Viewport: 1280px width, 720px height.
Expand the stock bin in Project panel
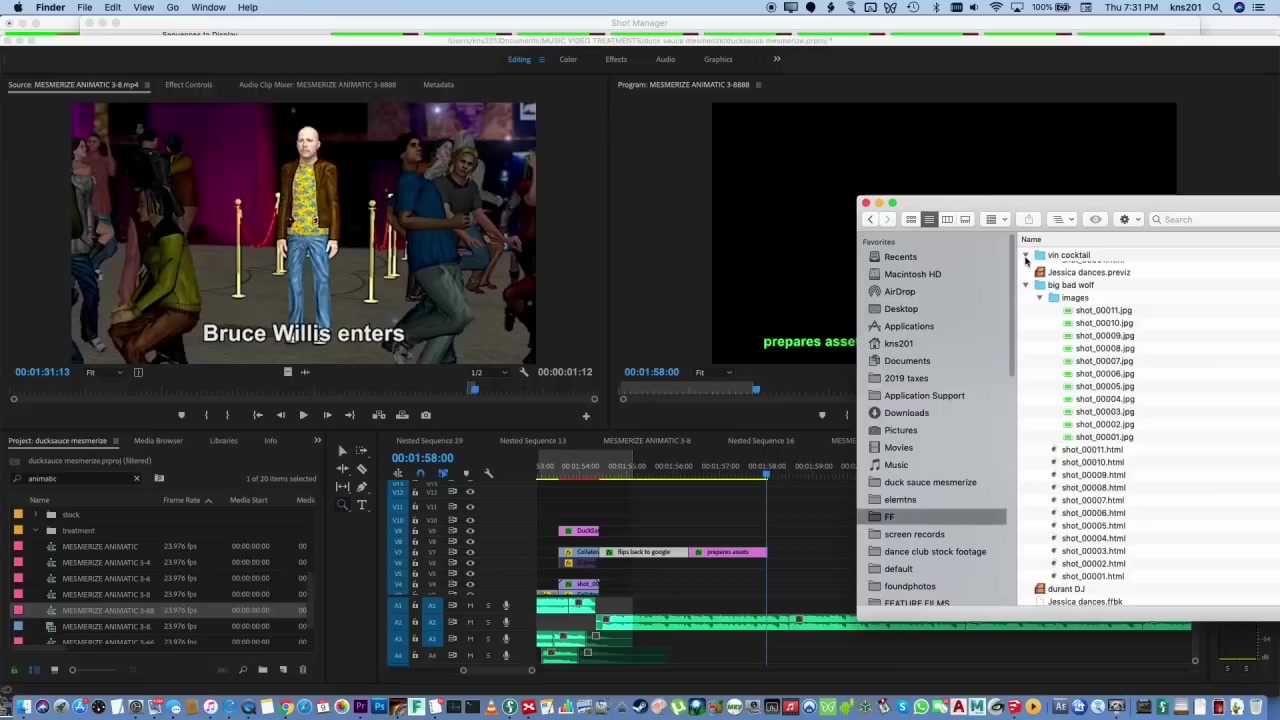tap(36, 515)
